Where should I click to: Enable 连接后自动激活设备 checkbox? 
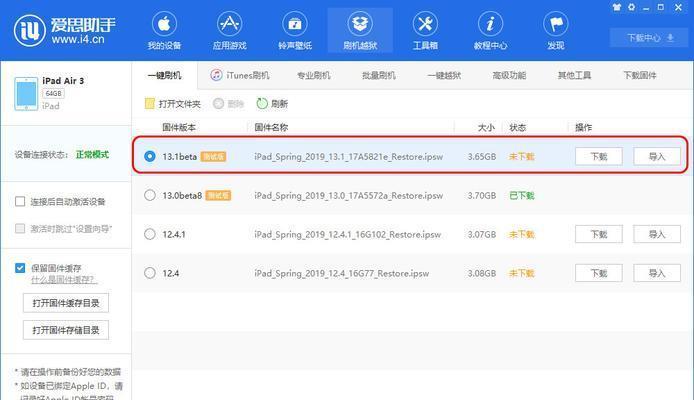tap(20, 201)
